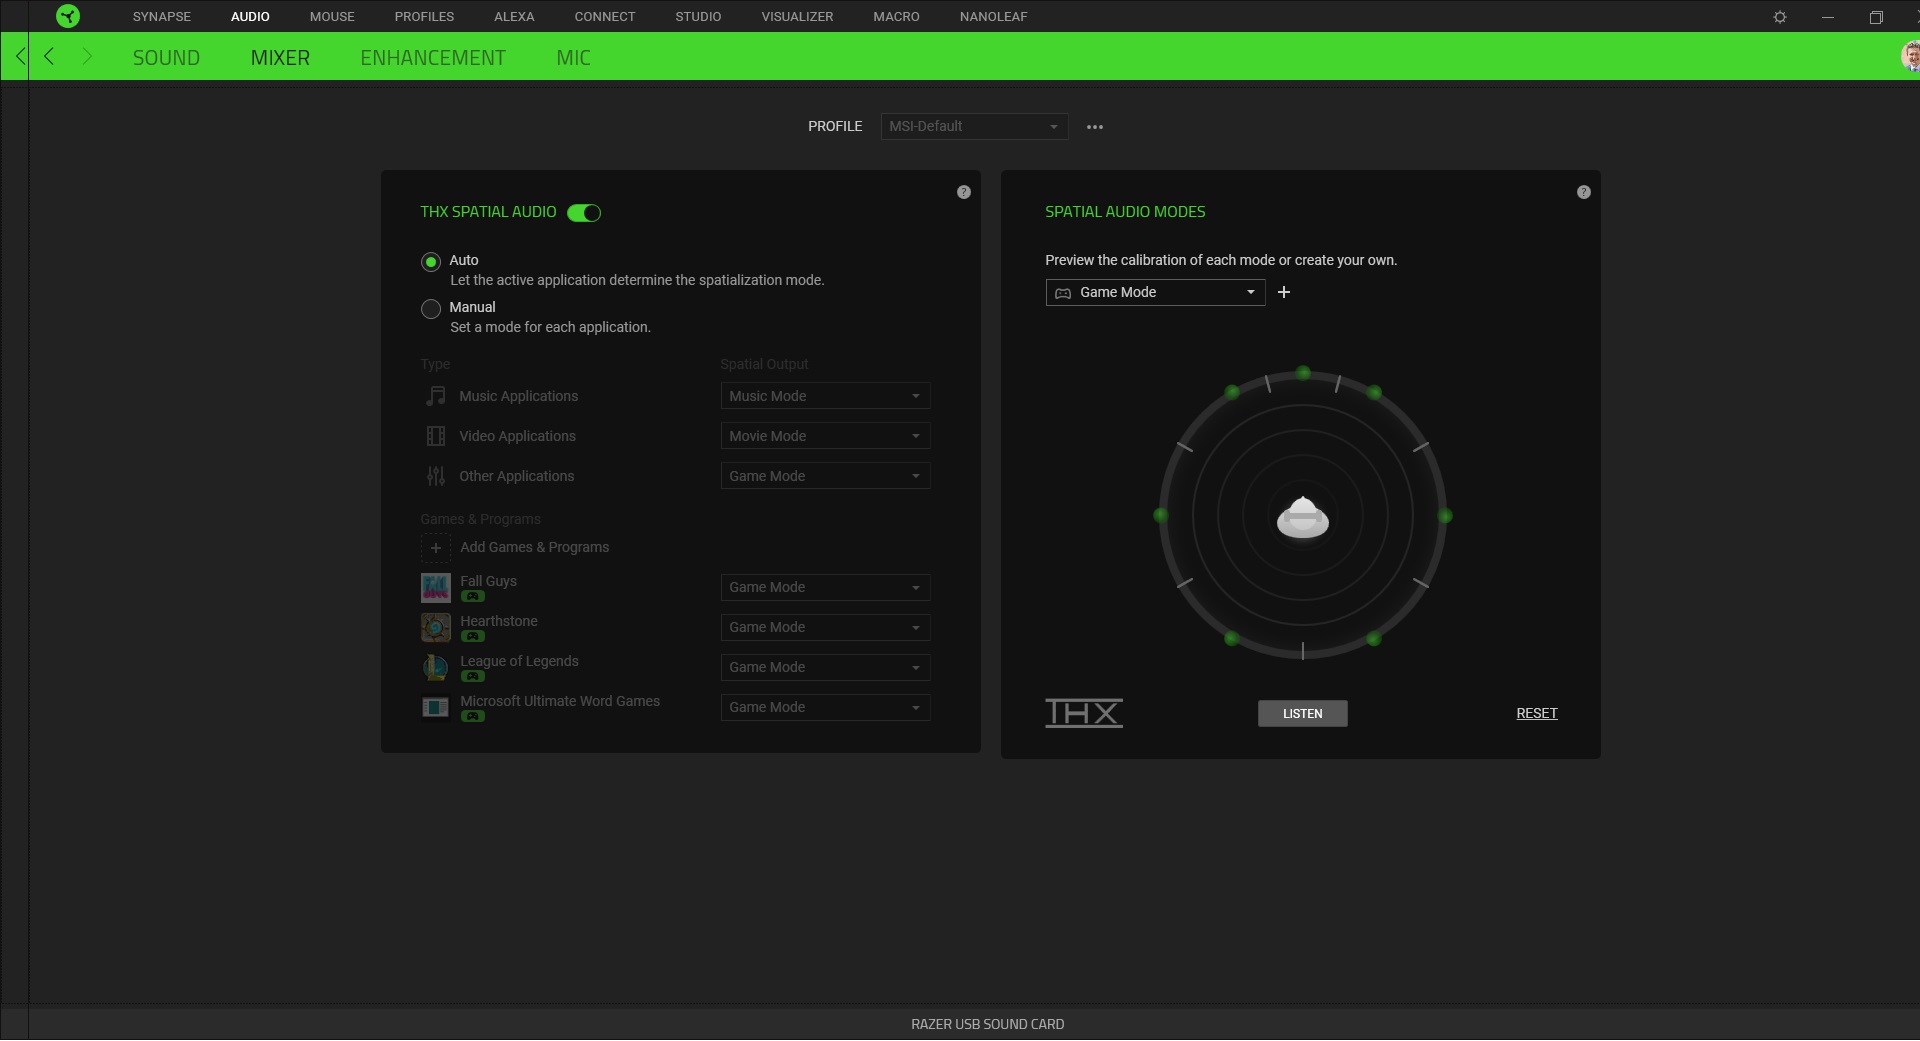Select the front-right speaker dot
The height and width of the screenshot is (1041, 1920).
pos(1374,392)
